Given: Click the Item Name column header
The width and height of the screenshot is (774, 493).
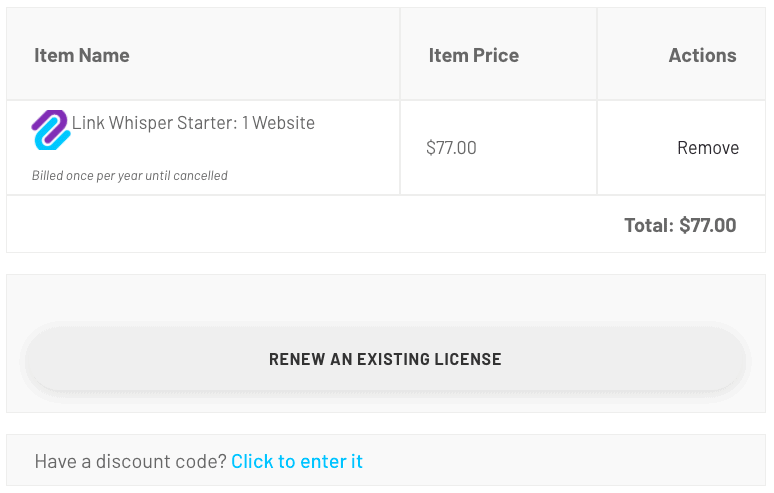Looking at the screenshot, I should [x=82, y=55].
